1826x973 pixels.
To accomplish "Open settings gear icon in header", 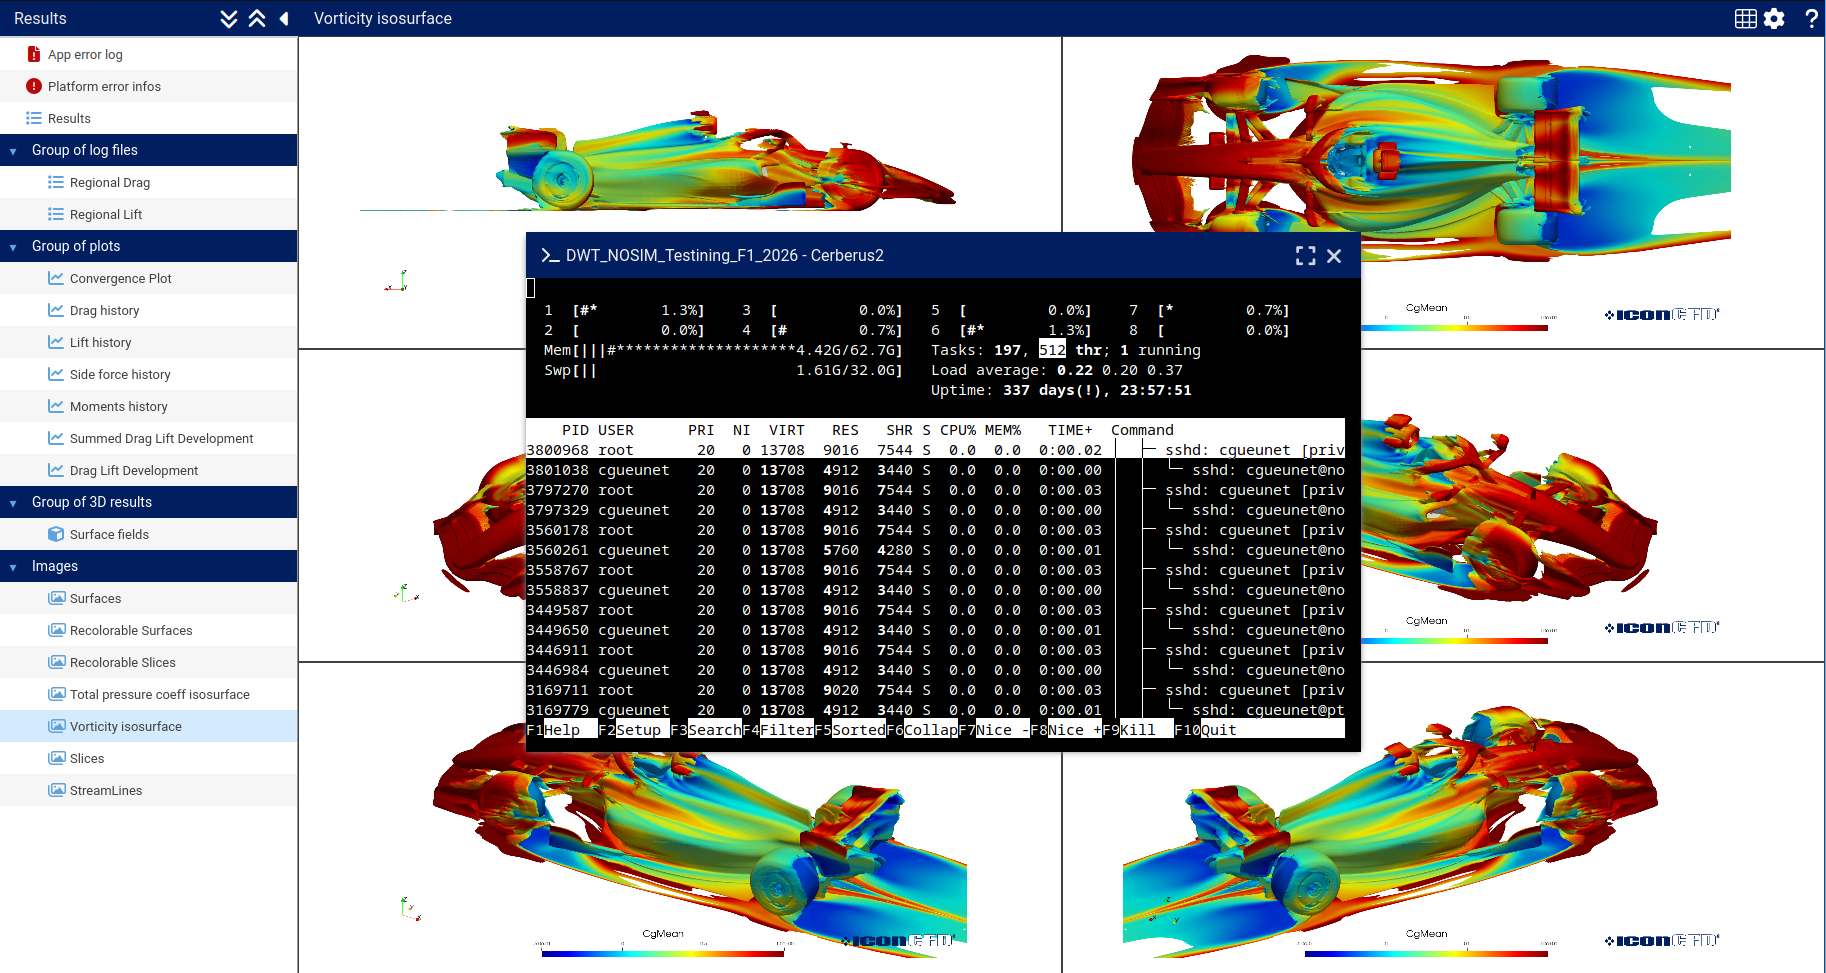I will (x=1774, y=19).
